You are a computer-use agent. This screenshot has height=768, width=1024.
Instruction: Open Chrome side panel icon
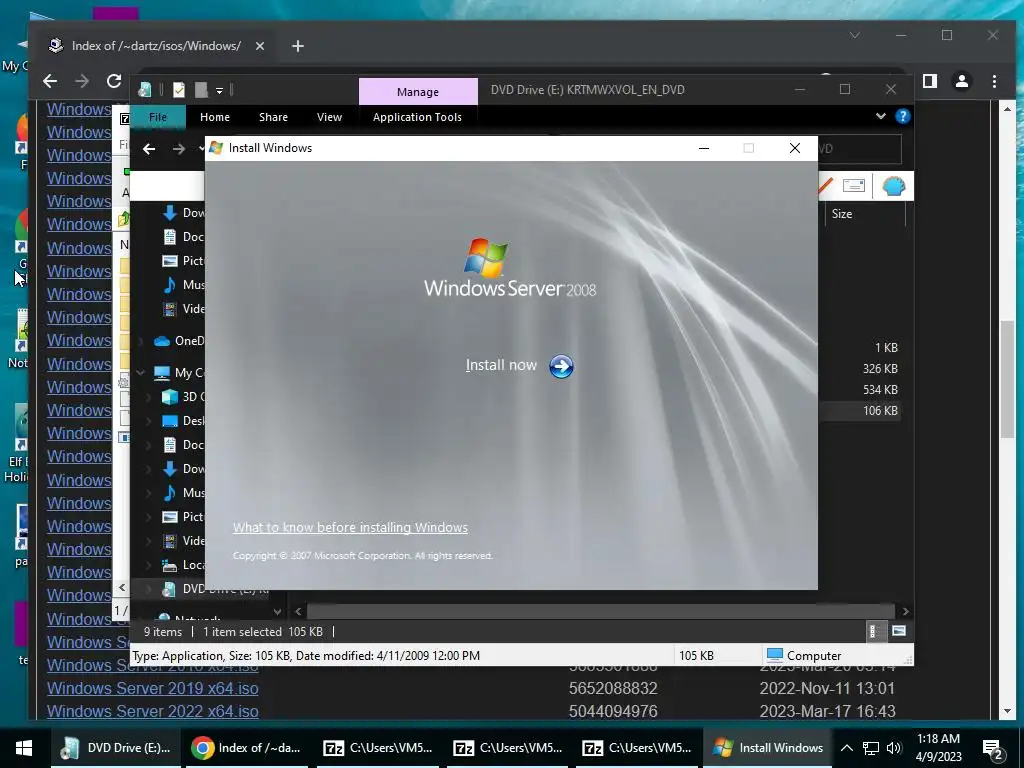(930, 81)
